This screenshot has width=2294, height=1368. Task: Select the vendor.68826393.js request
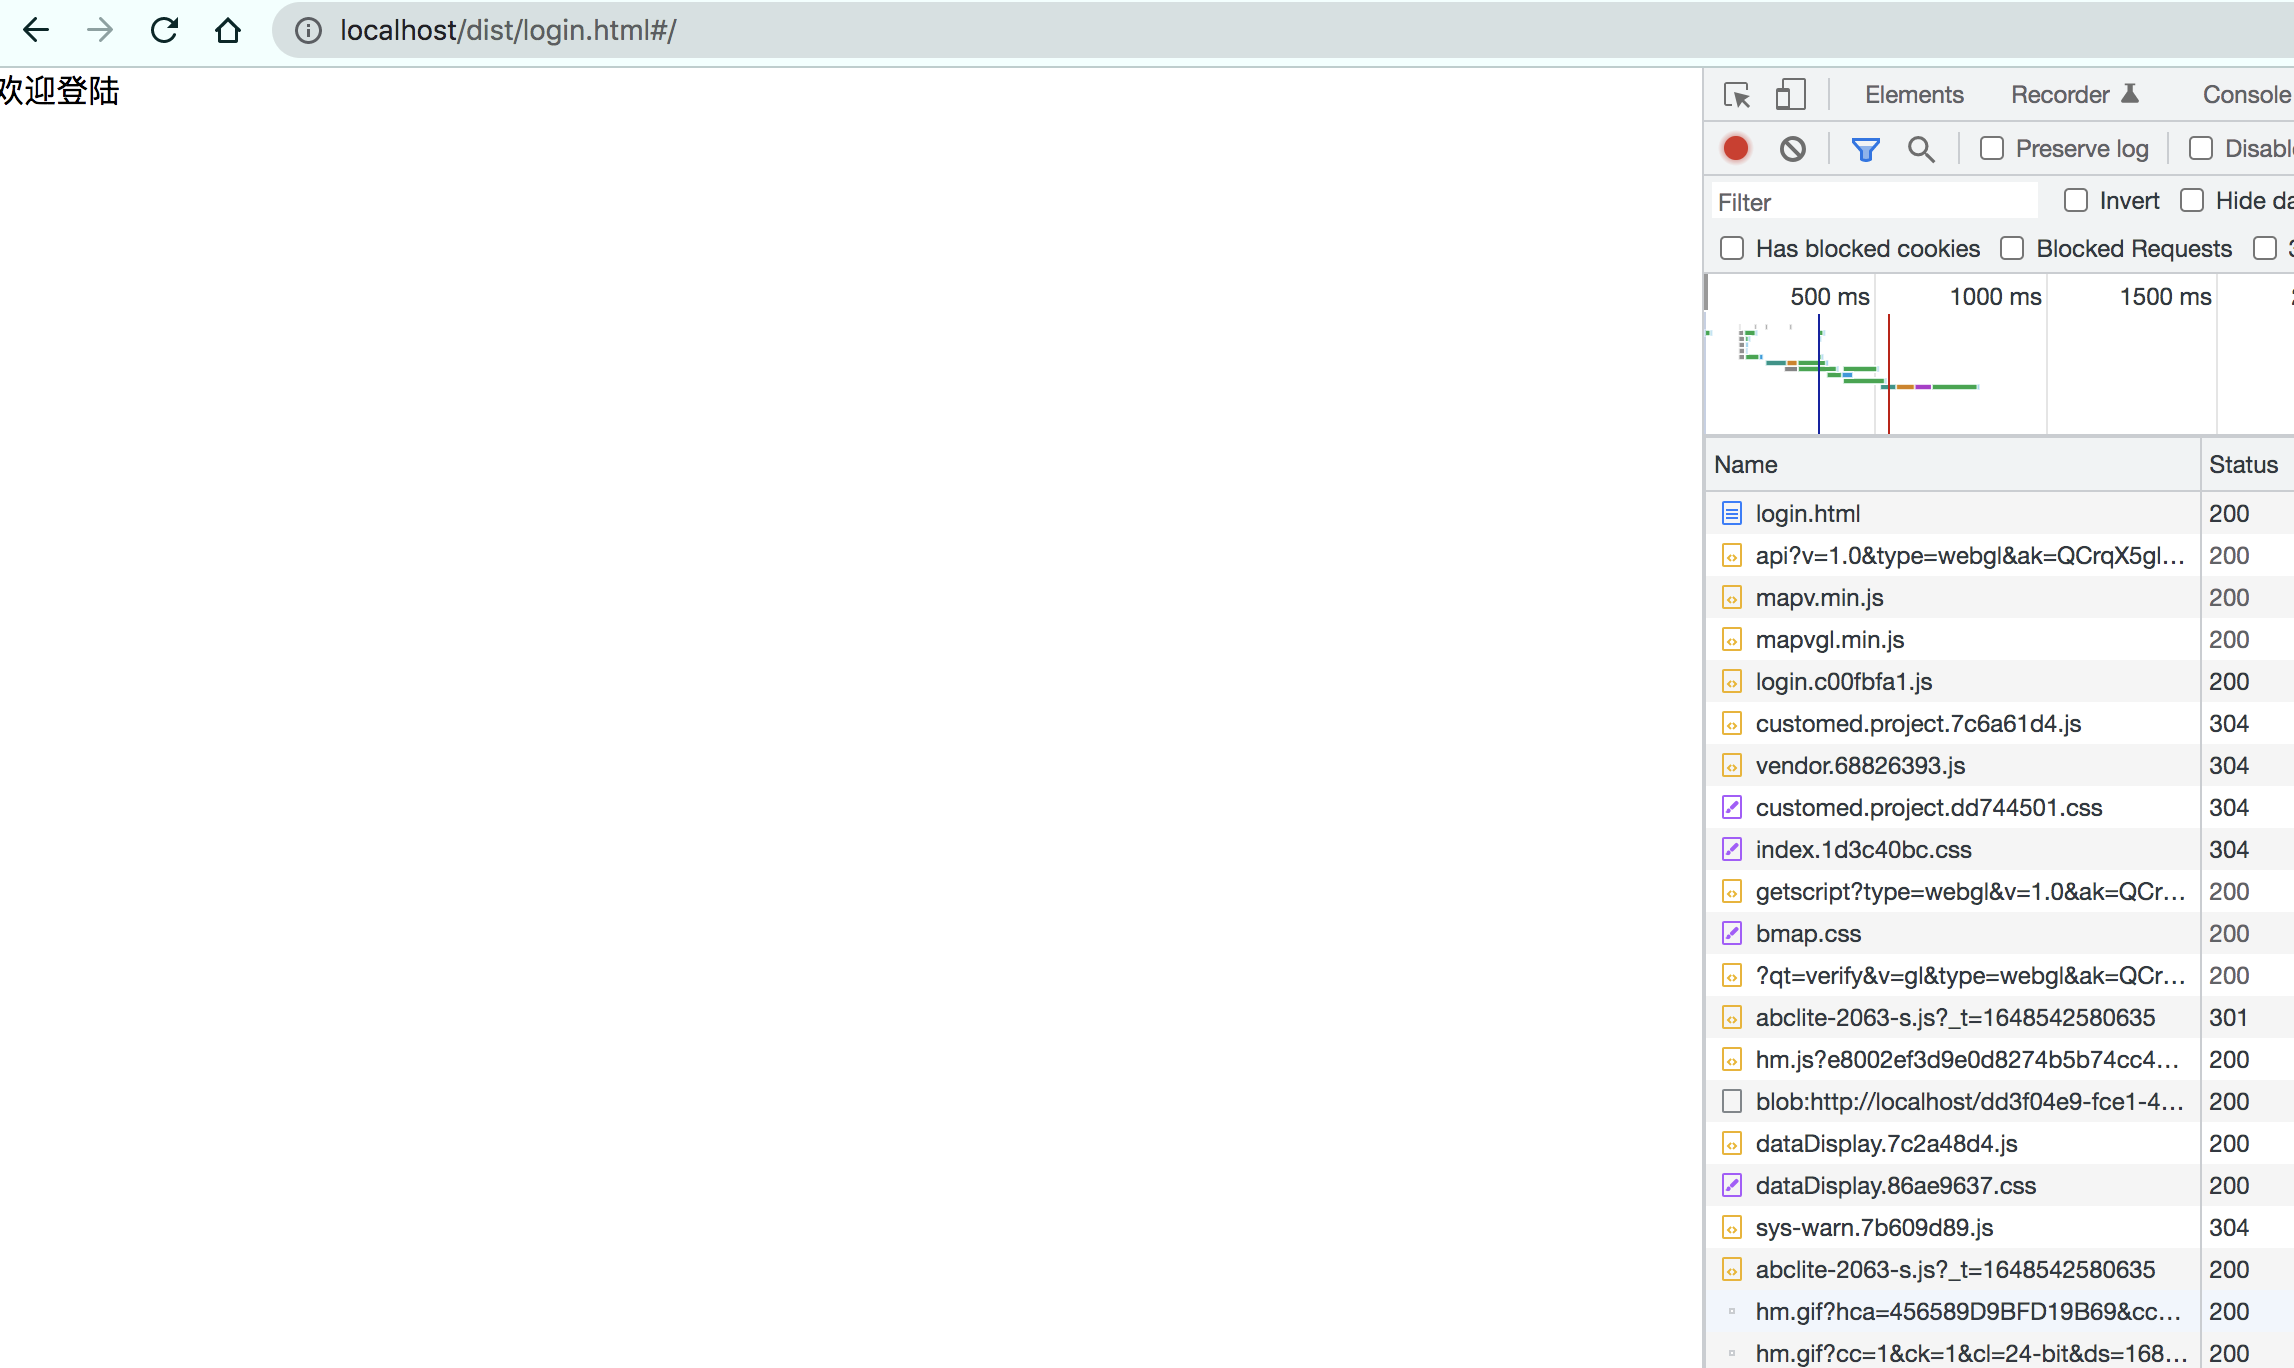point(1860,766)
